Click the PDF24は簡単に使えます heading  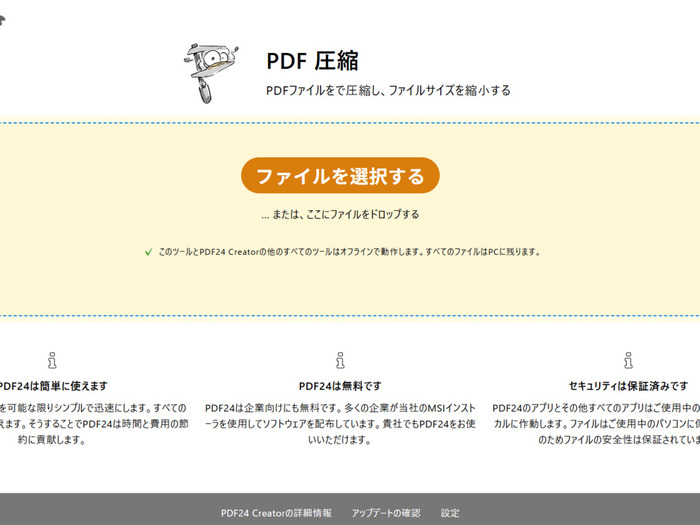coord(53,386)
